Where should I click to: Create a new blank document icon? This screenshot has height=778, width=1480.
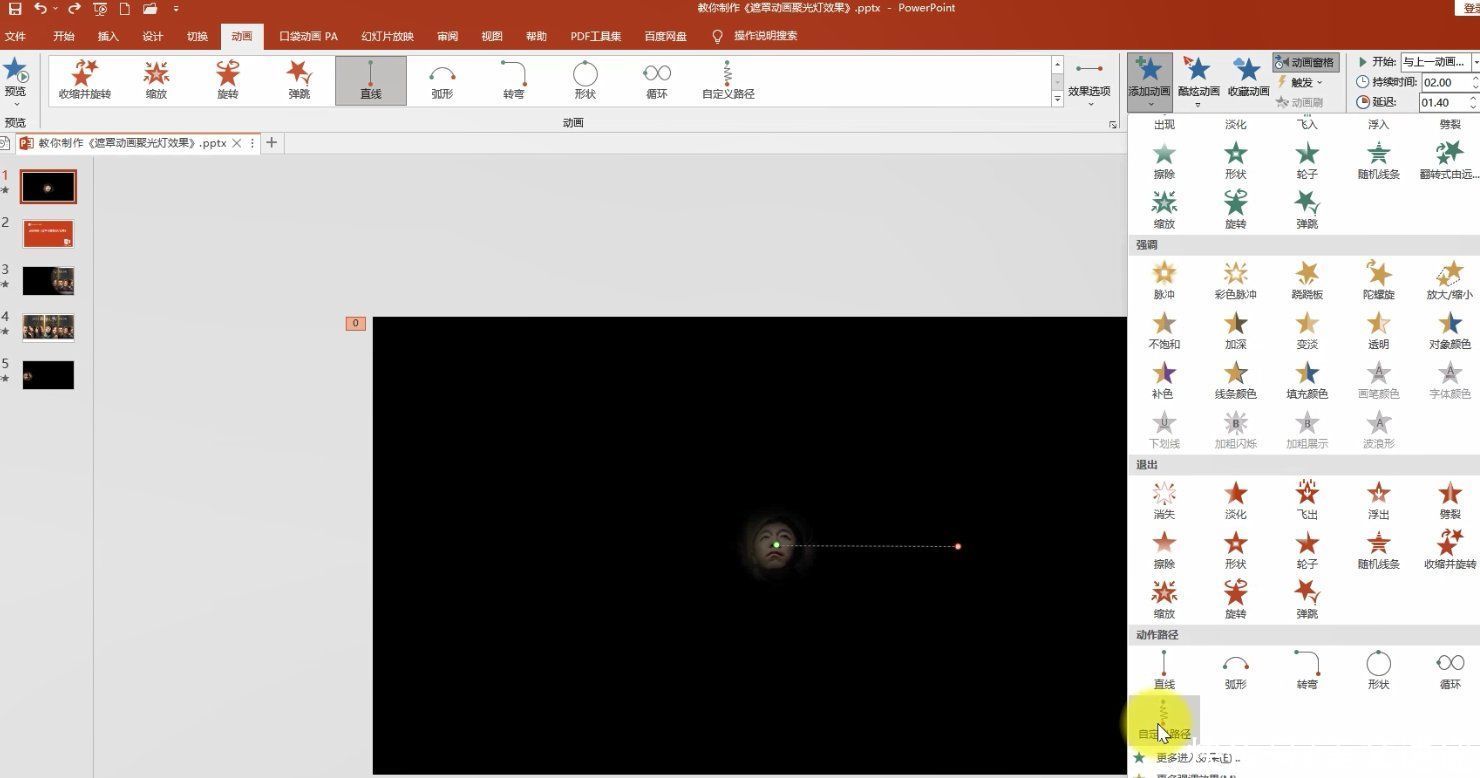click(125, 9)
